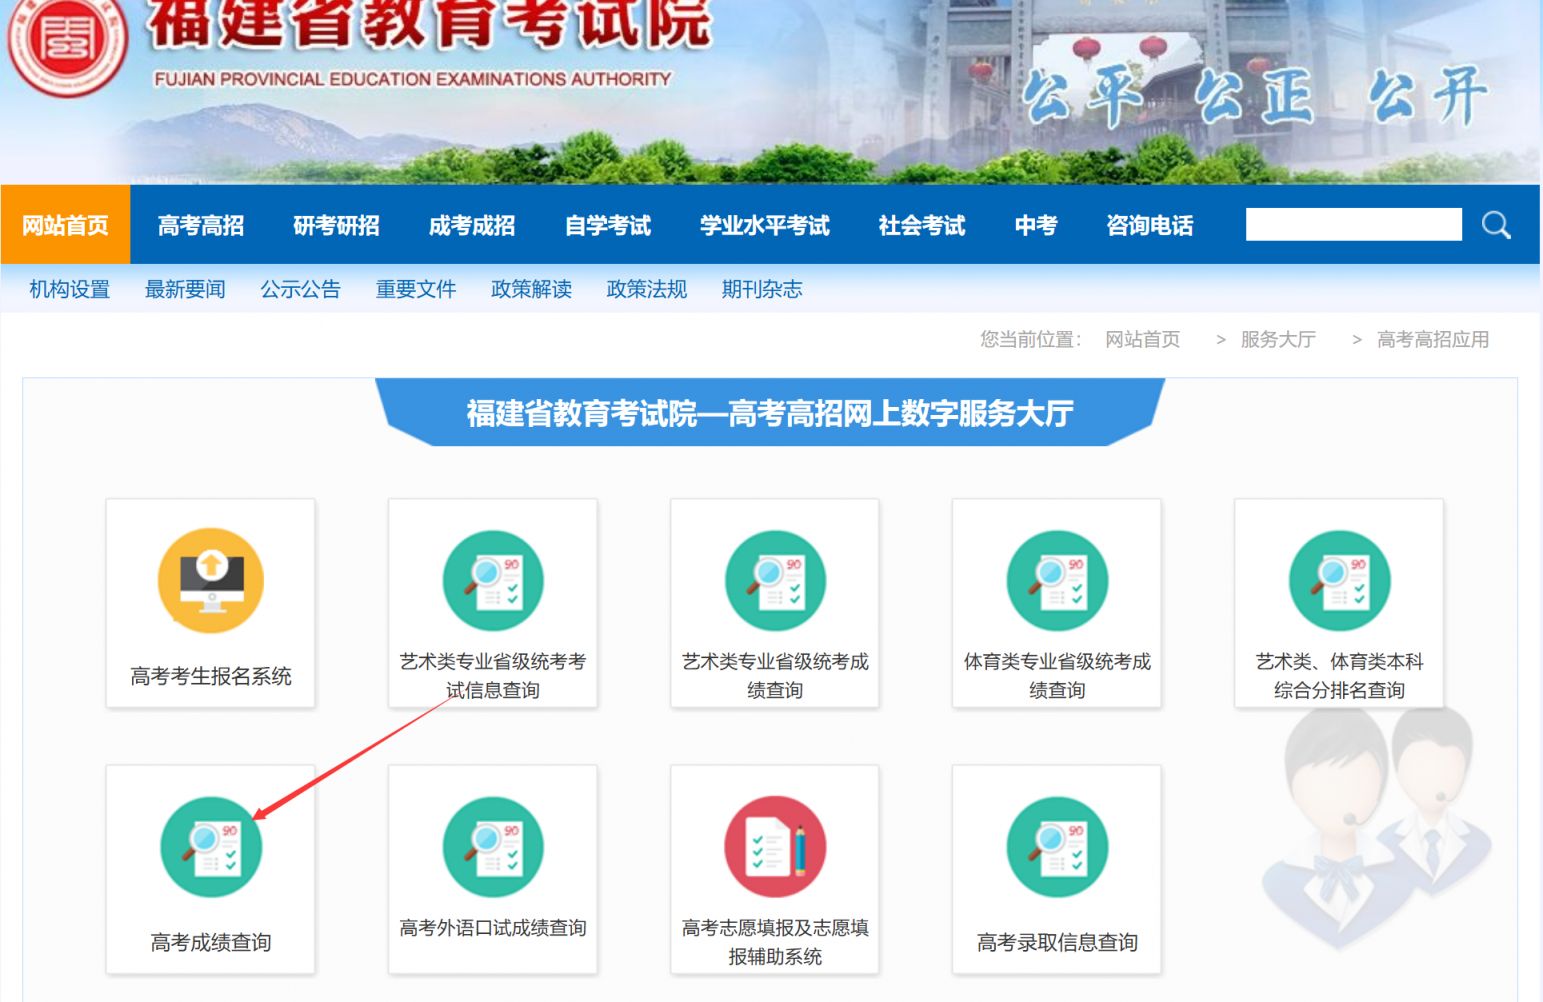Open the 高考高招 navigation menu
The height and width of the screenshot is (1002, 1543).
pos(201,225)
